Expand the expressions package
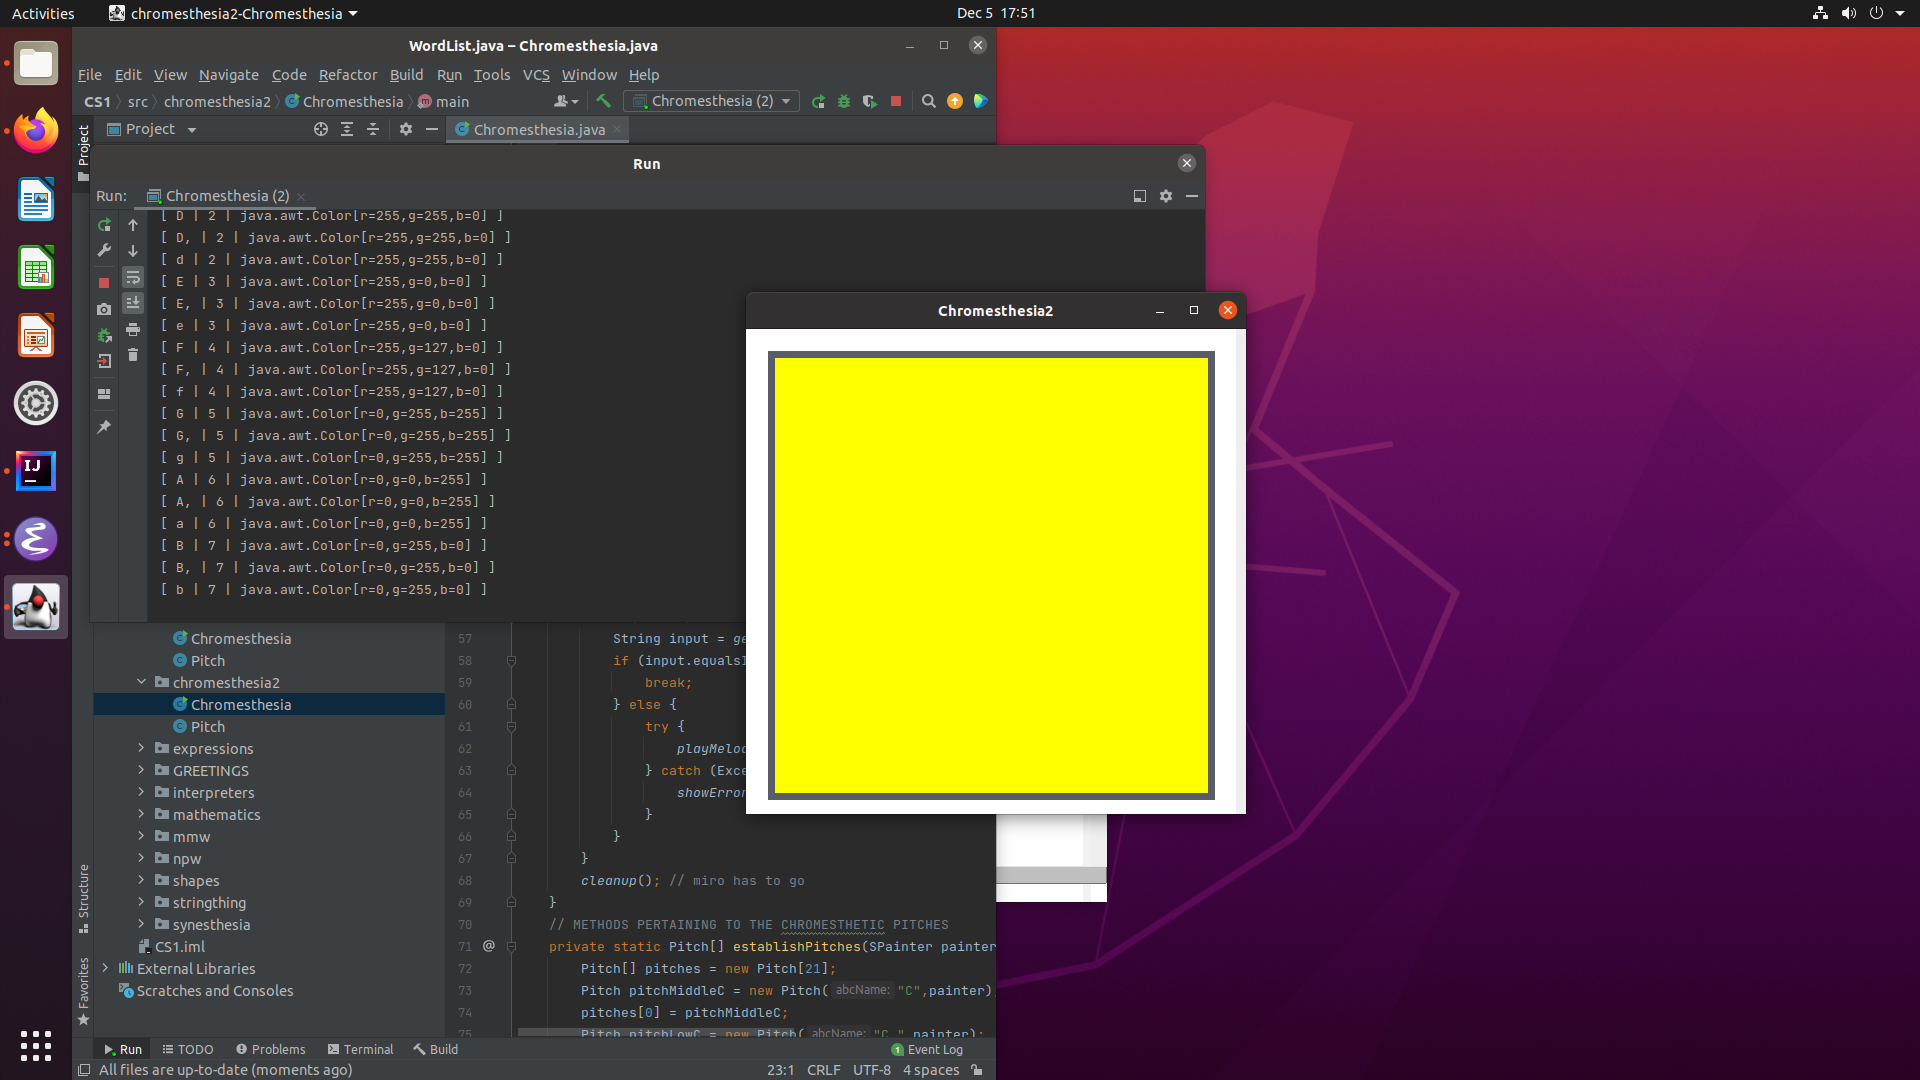 pos(141,748)
